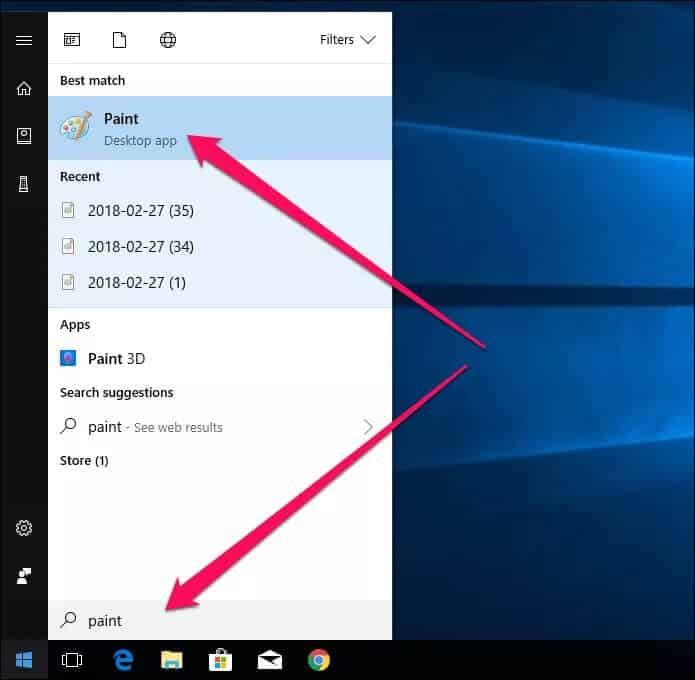
Task: Click the Paint 3D app icon
Action: click(68, 358)
